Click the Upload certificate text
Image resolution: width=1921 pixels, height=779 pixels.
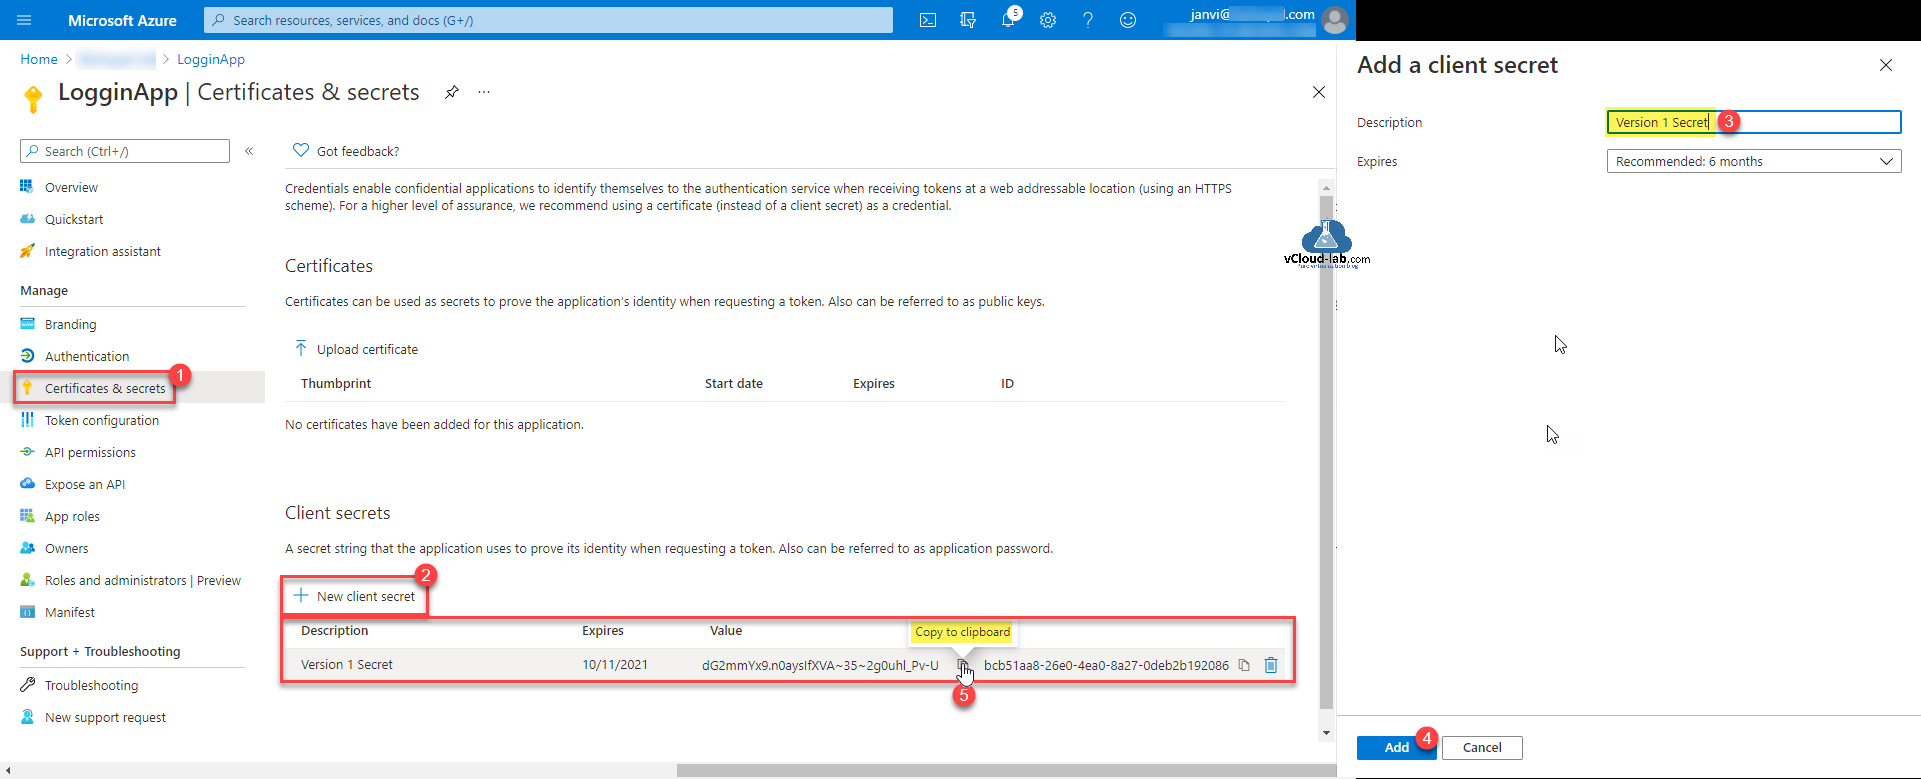pos(367,349)
